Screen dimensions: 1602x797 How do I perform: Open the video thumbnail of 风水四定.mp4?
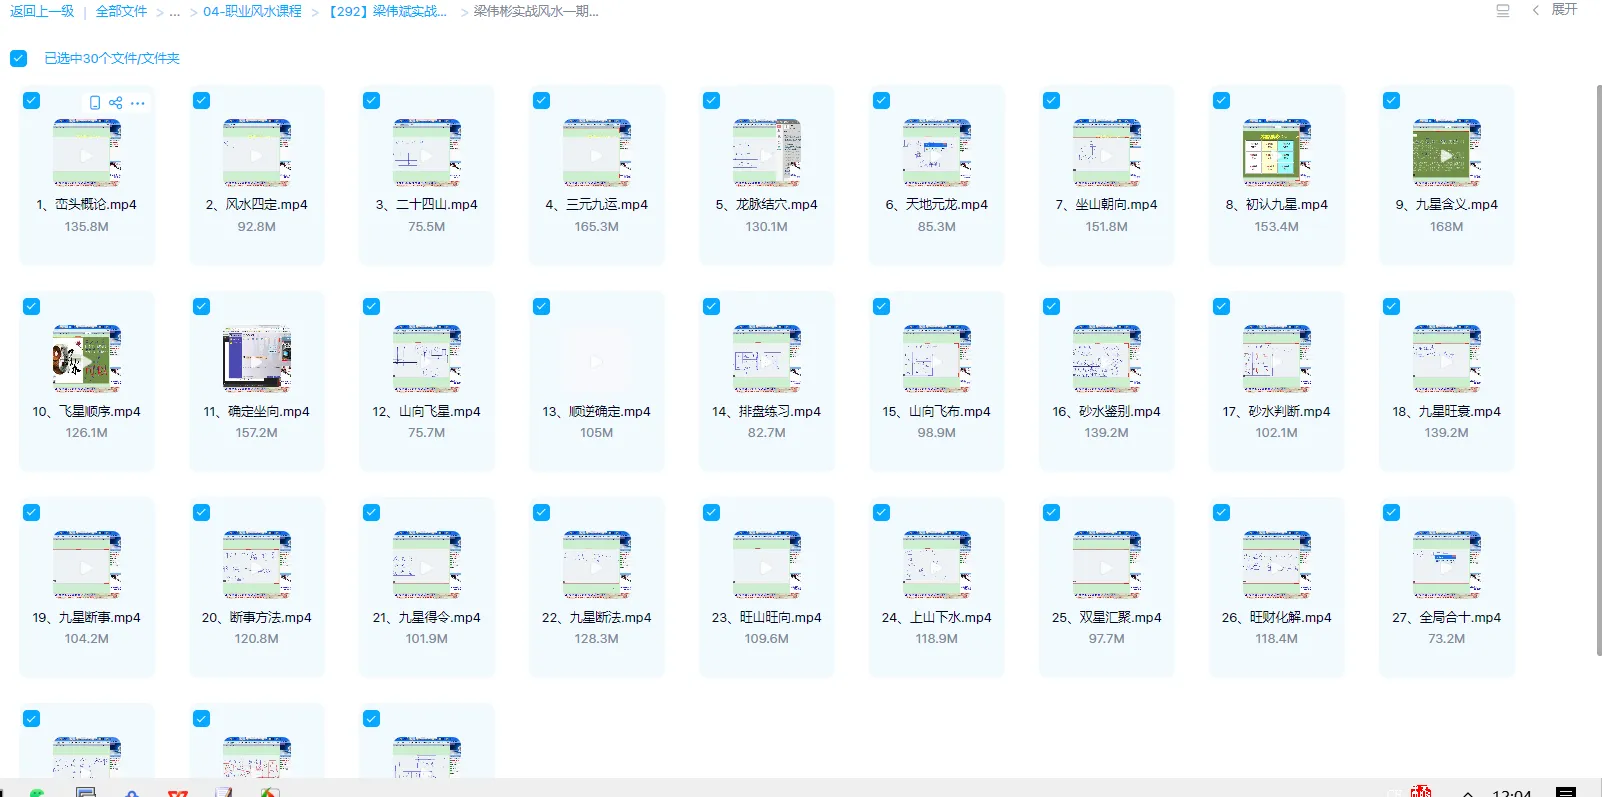(257, 153)
